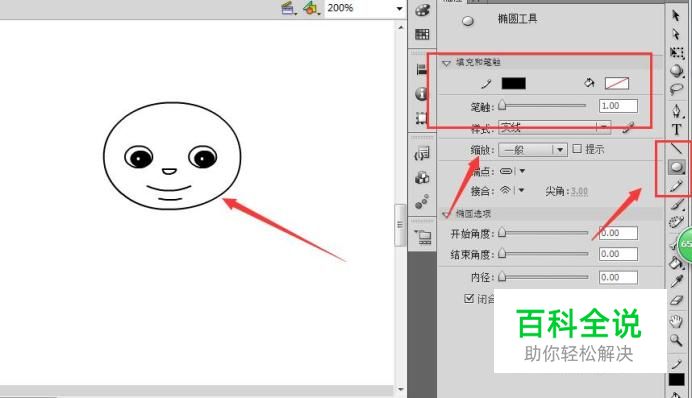
Task: Select the Text tool
Action: coord(676,129)
